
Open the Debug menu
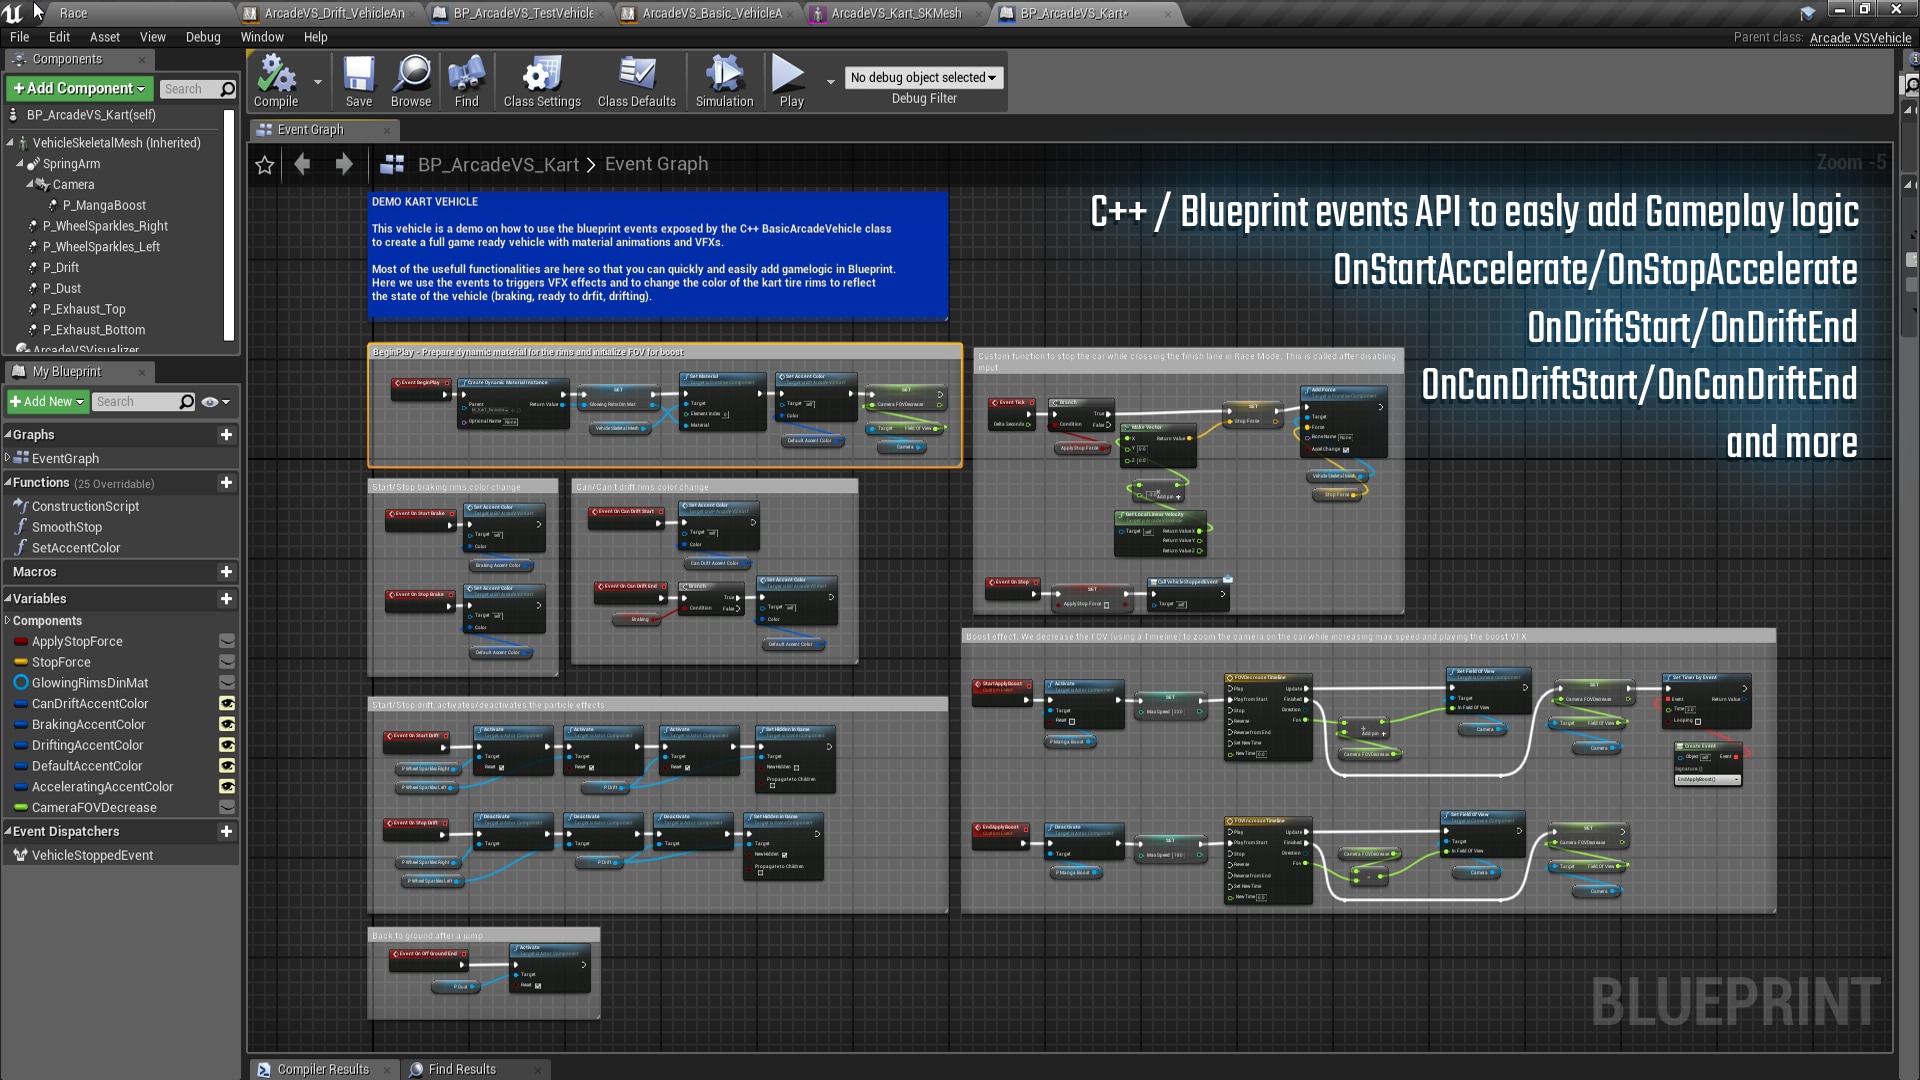pos(203,37)
